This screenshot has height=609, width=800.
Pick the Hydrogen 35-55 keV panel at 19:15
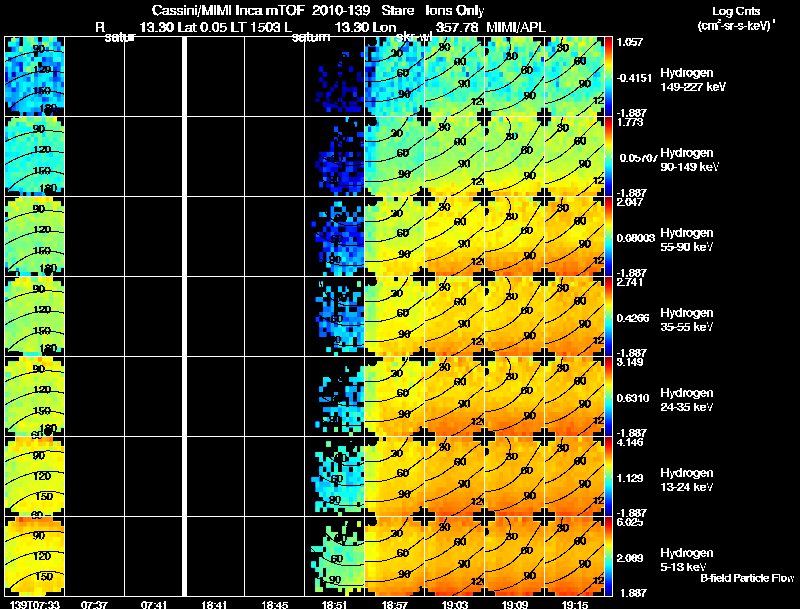[574, 316]
